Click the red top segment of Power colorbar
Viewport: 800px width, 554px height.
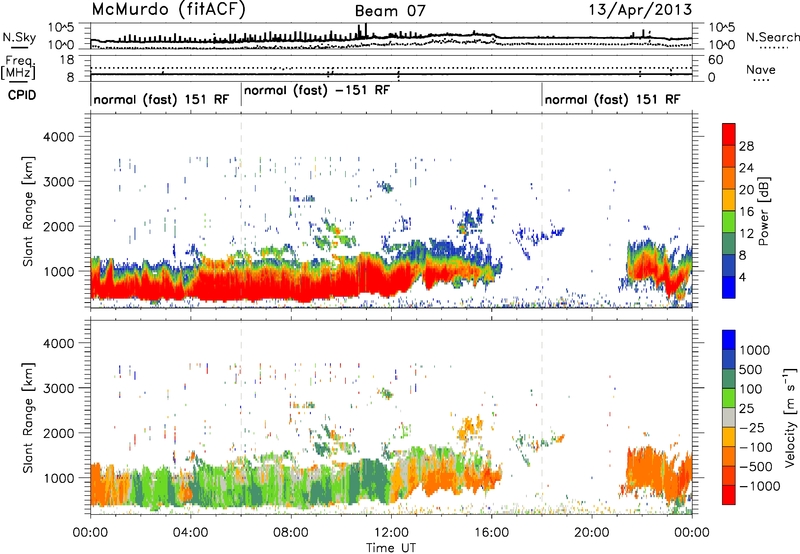(729, 134)
